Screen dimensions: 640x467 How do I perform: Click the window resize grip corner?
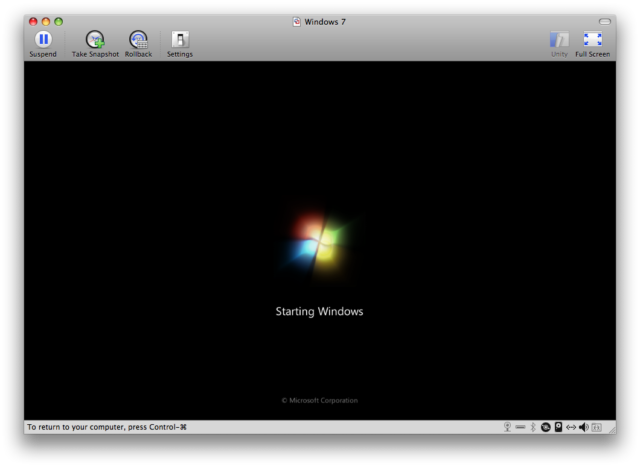pyautogui.click(x=612, y=429)
